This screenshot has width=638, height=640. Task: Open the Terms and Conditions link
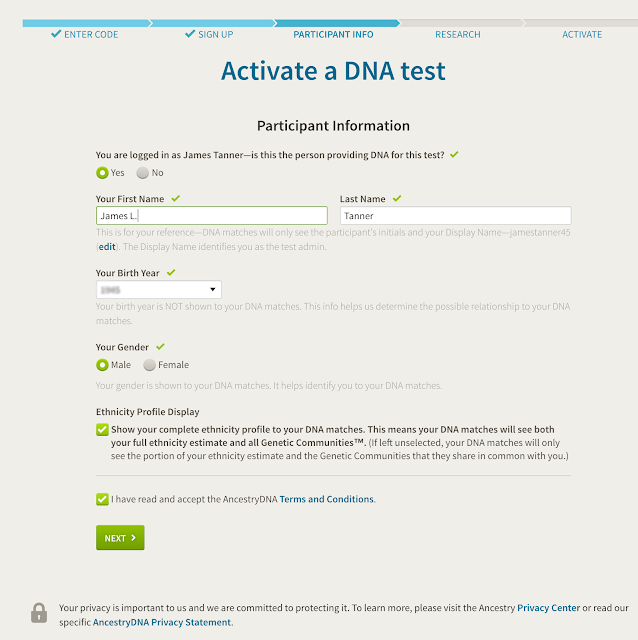(327, 499)
